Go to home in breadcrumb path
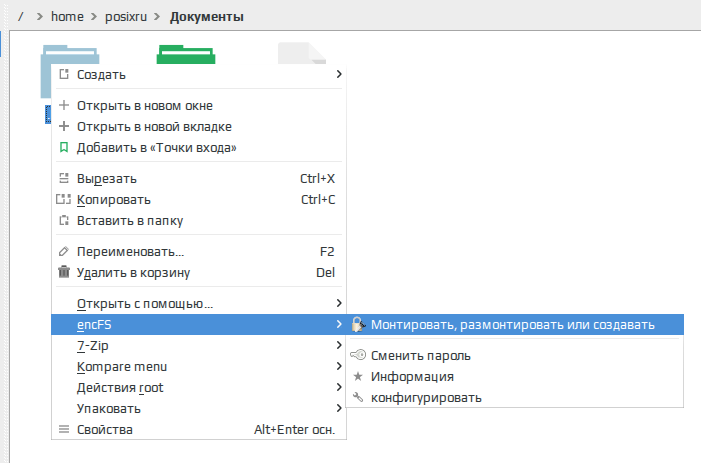Image resolution: width=701 pixels, height=463 pixels. point(67,17)
